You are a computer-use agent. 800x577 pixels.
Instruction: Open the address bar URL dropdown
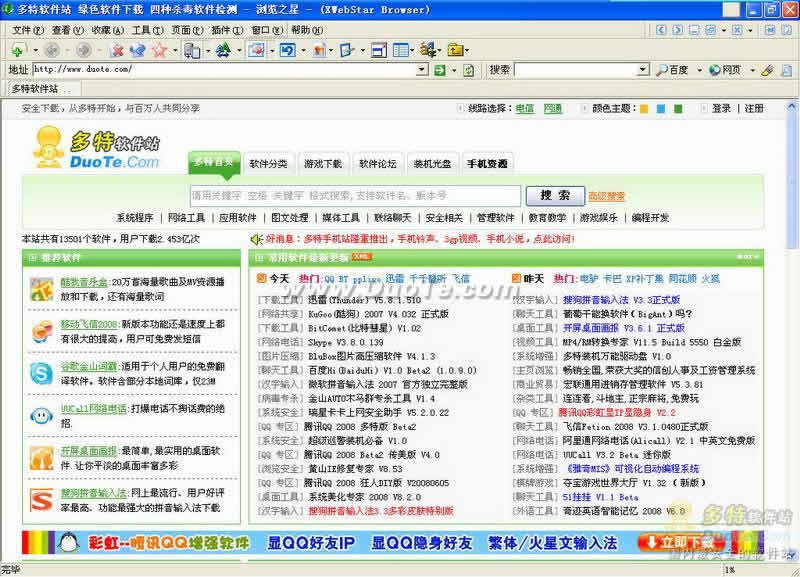pyautogui.click(x=422, y=70)
